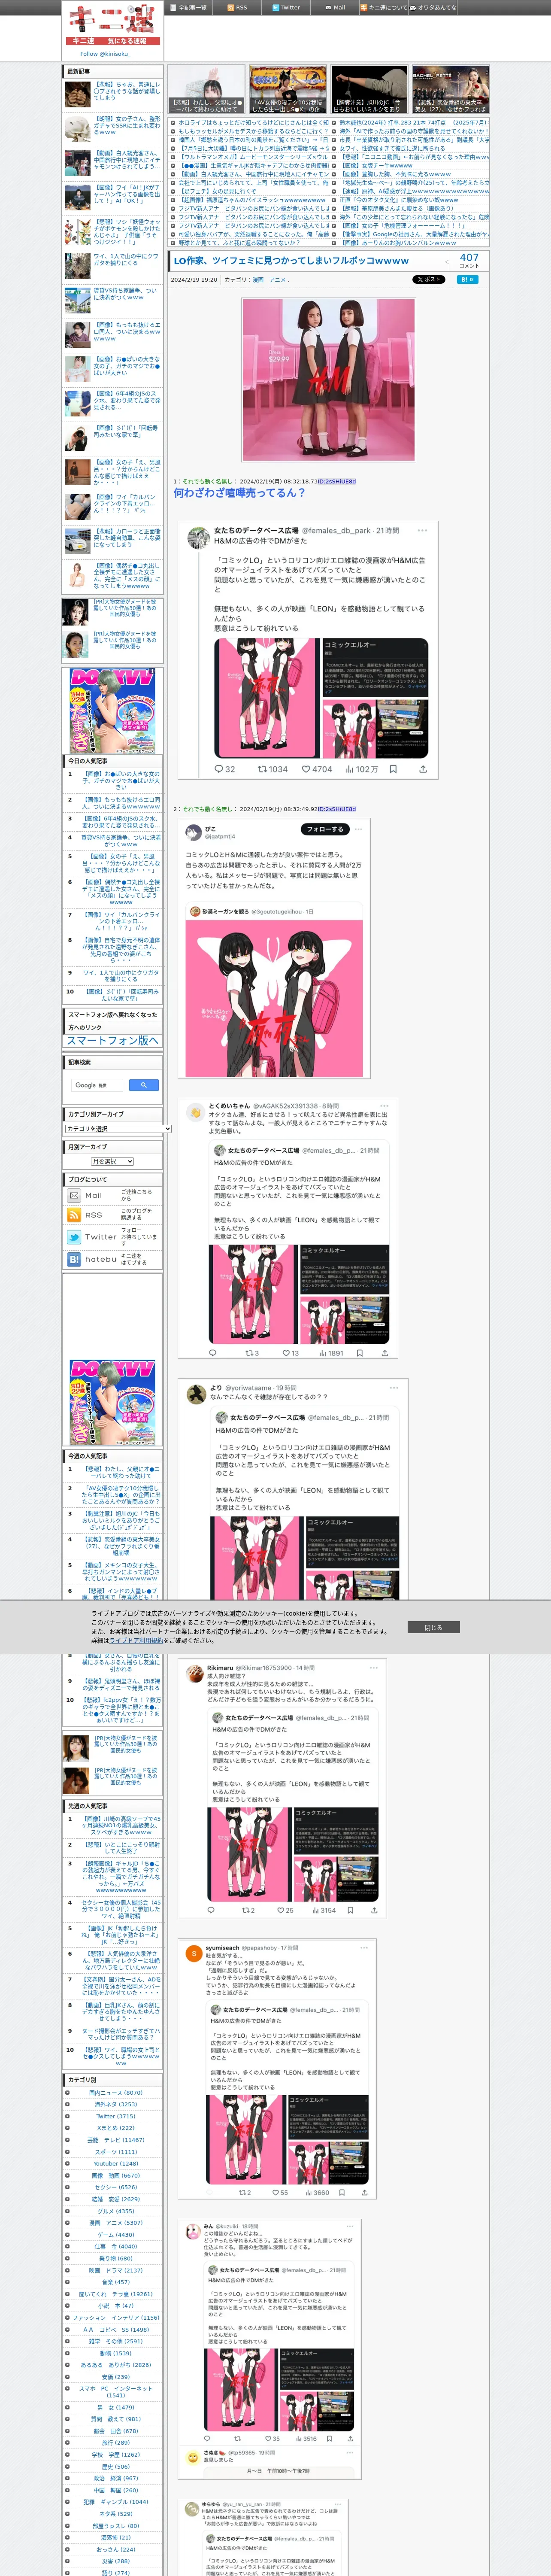
Task: Open the アニメ category link under title
Action: 278,280
